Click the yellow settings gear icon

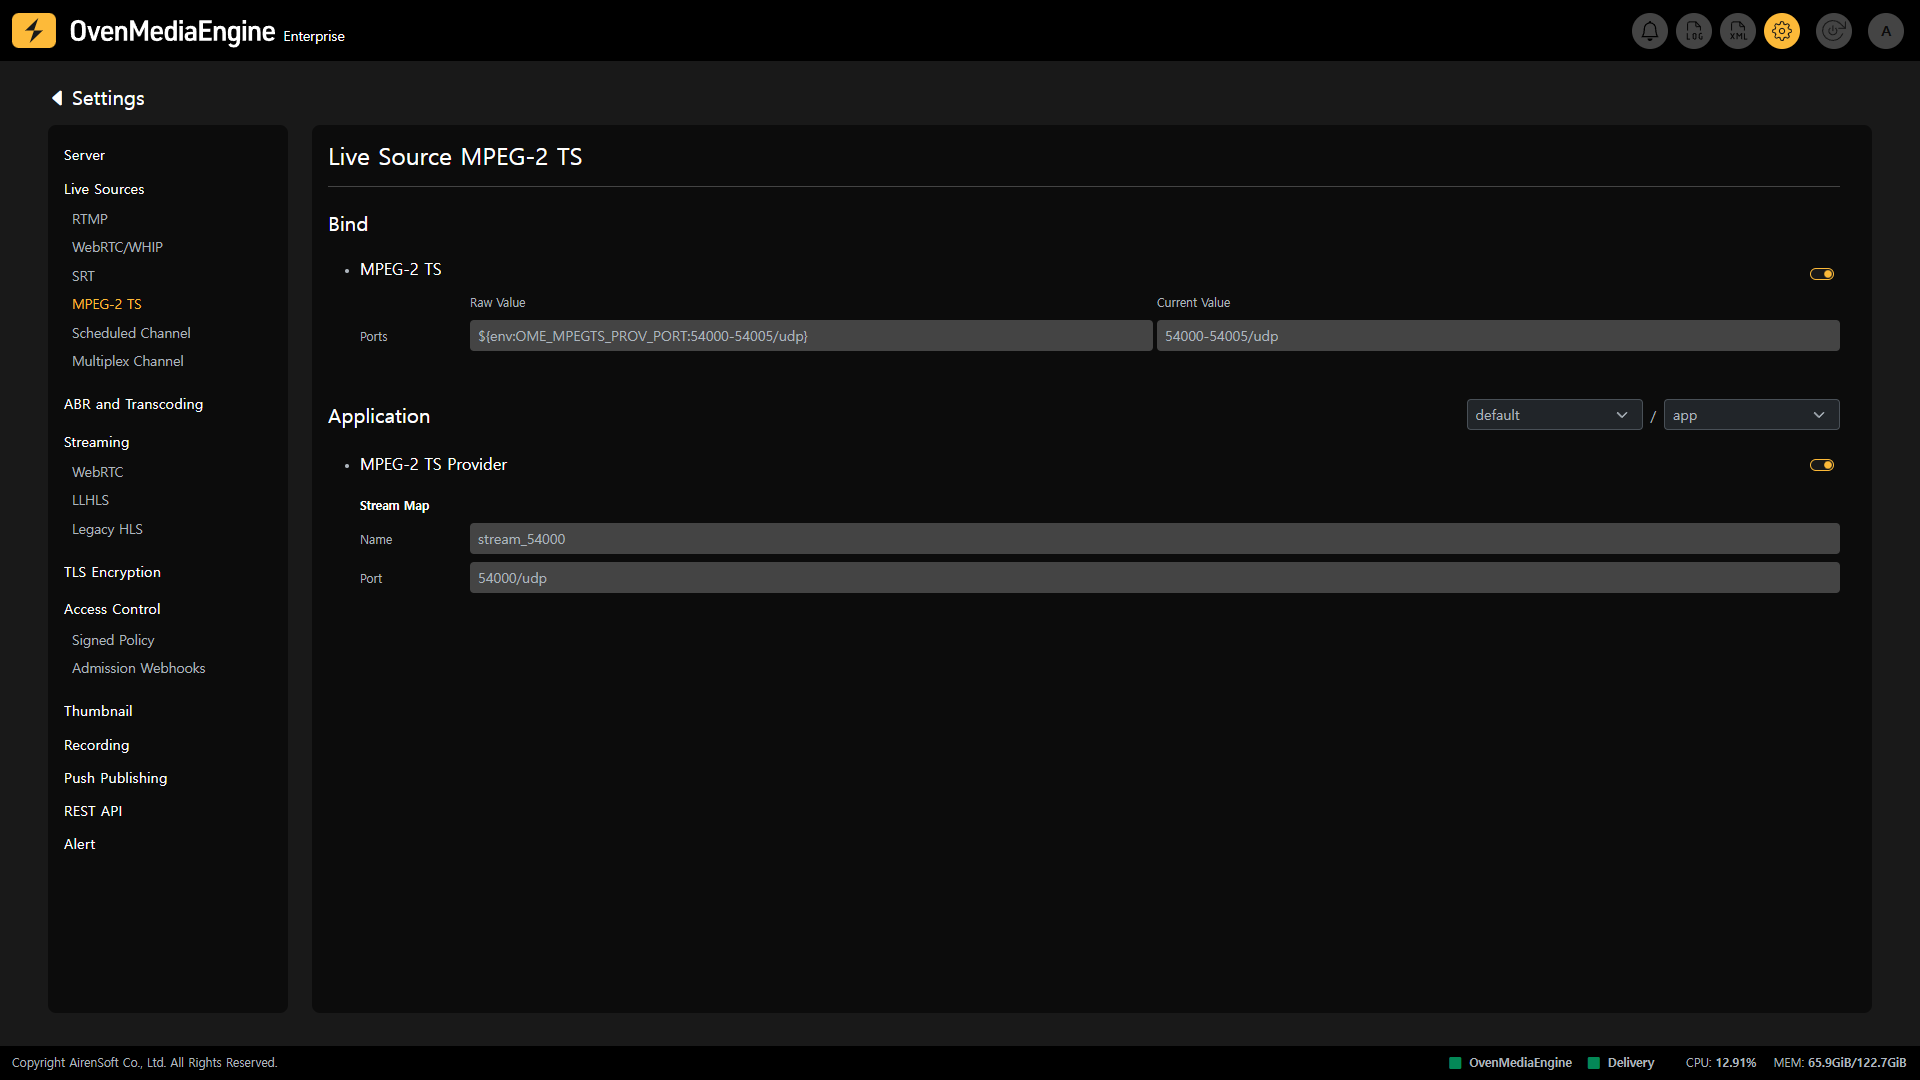pyautogui.click(x=1781, y=31)
